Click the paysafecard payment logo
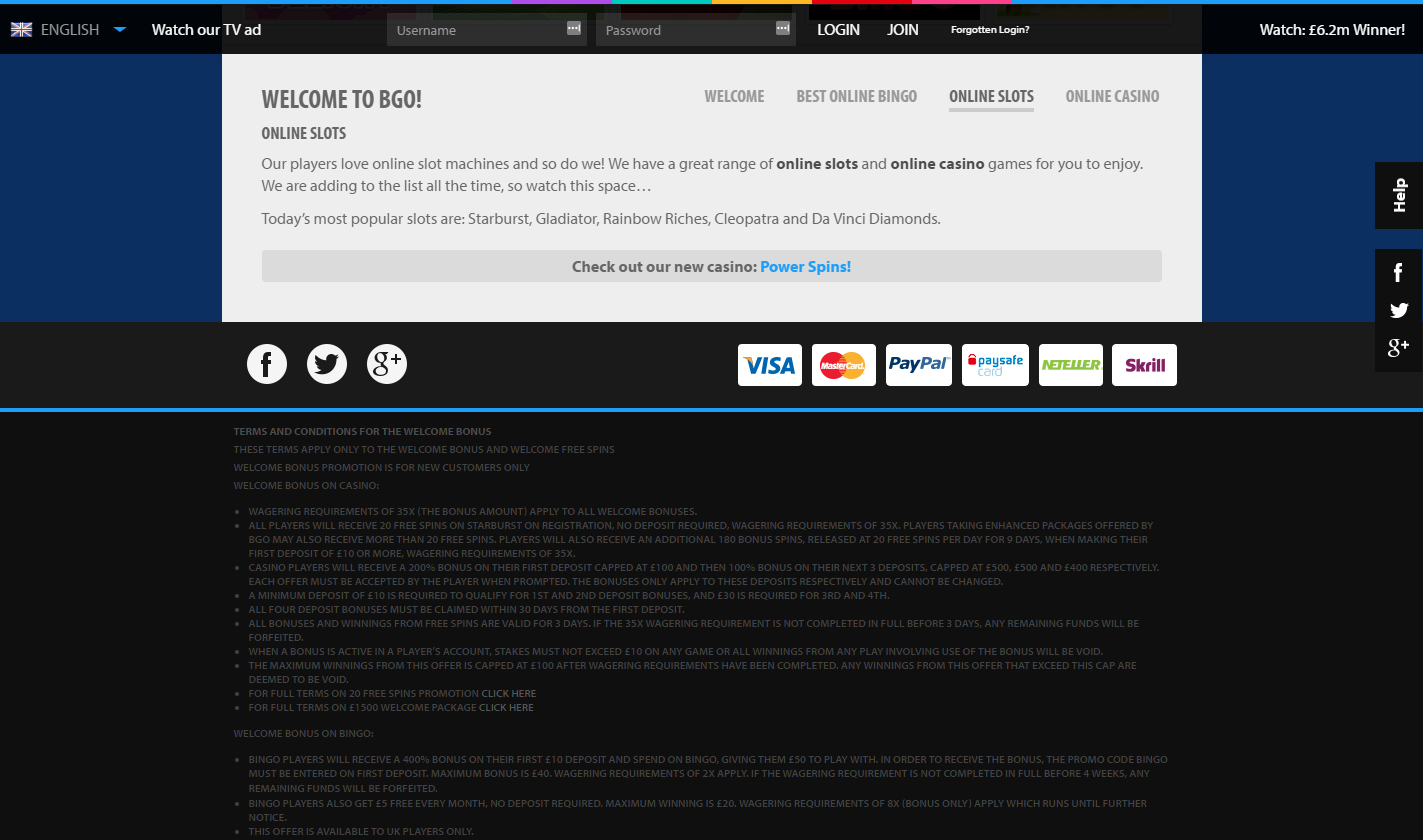This screenshot has height=840, width=1423. [x=995, y=365]
